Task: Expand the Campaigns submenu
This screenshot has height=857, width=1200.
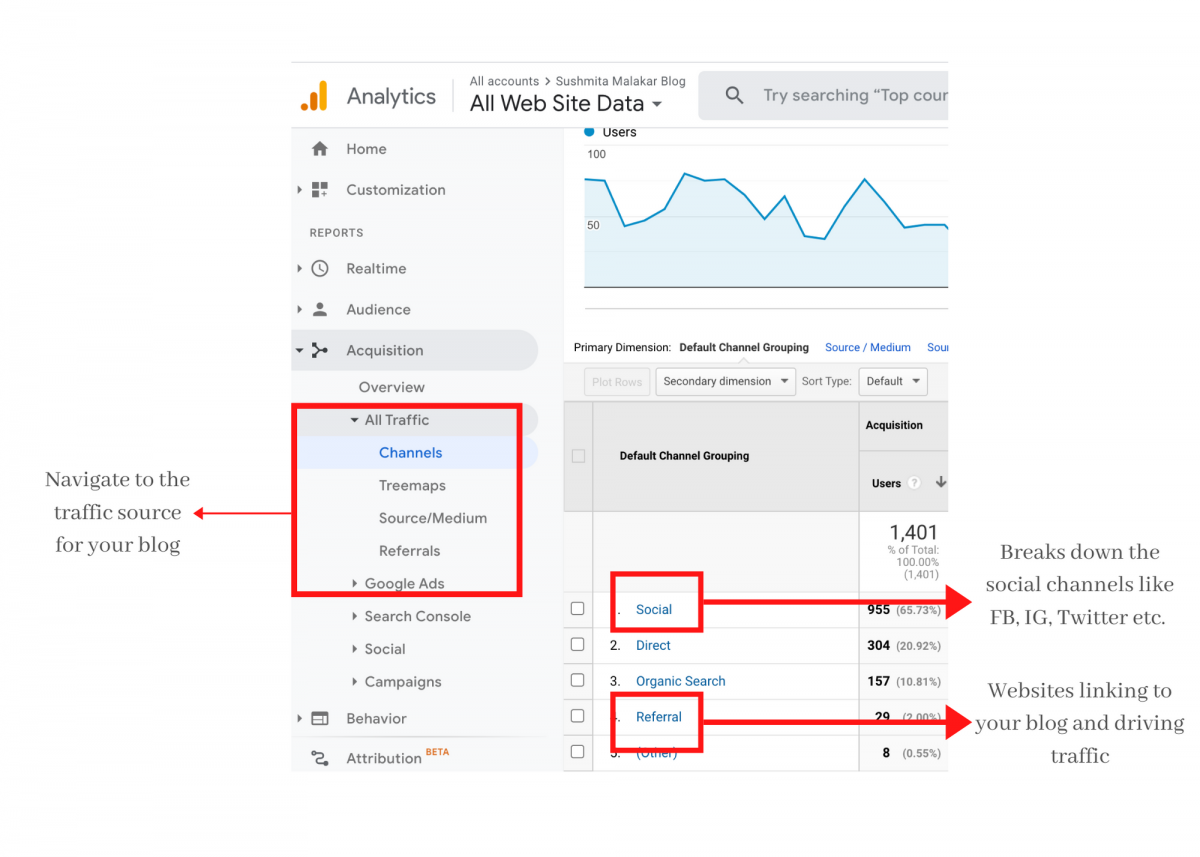Action: 355,681
